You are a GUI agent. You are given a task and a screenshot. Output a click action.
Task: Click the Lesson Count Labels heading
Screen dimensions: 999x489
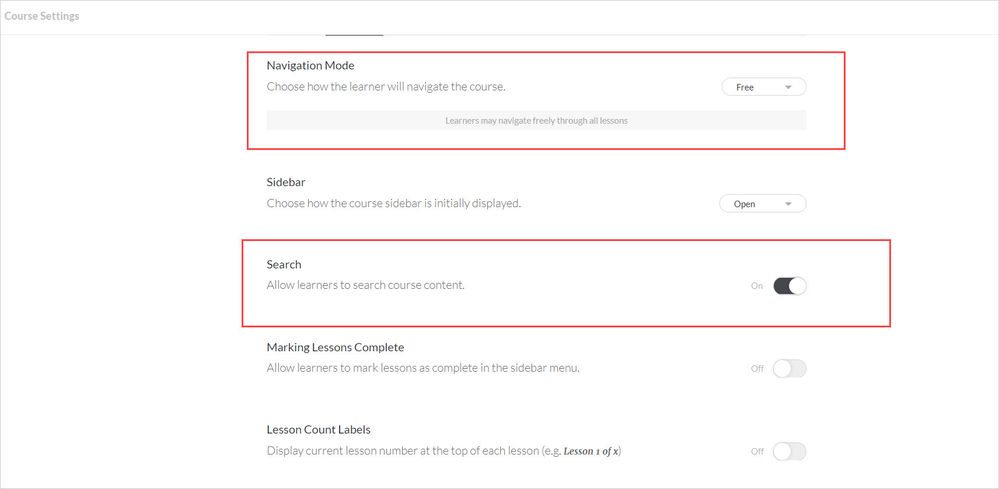(318, 429)
